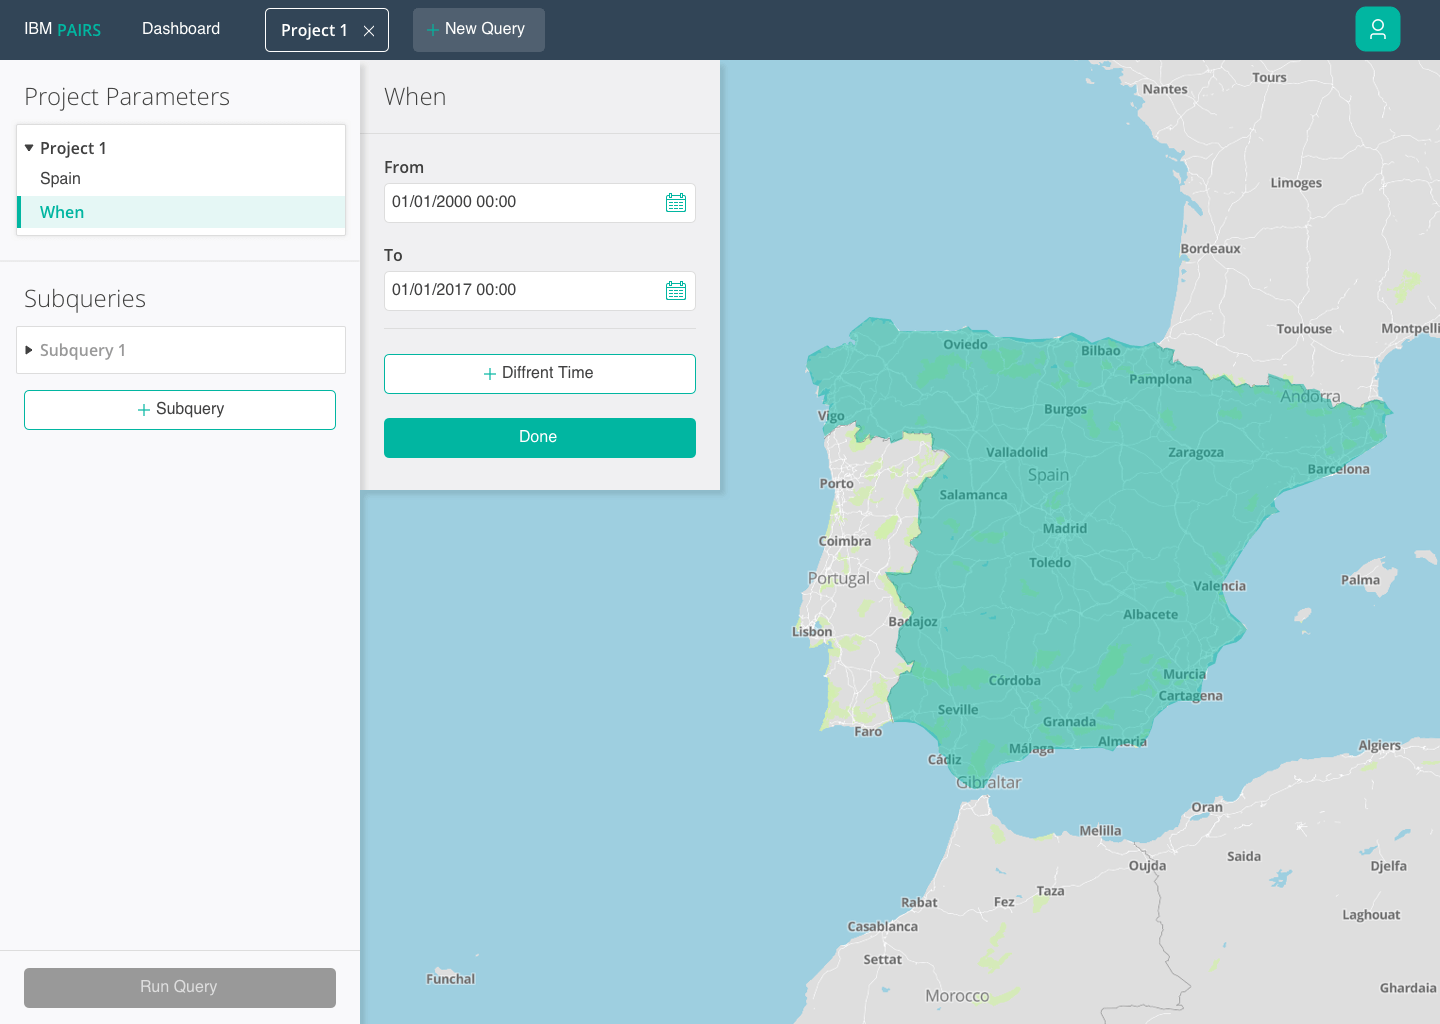The height and width of the screenshot is (1024, 1440).
Task: Open the user profile icon
Action: tap(1378, 29)
